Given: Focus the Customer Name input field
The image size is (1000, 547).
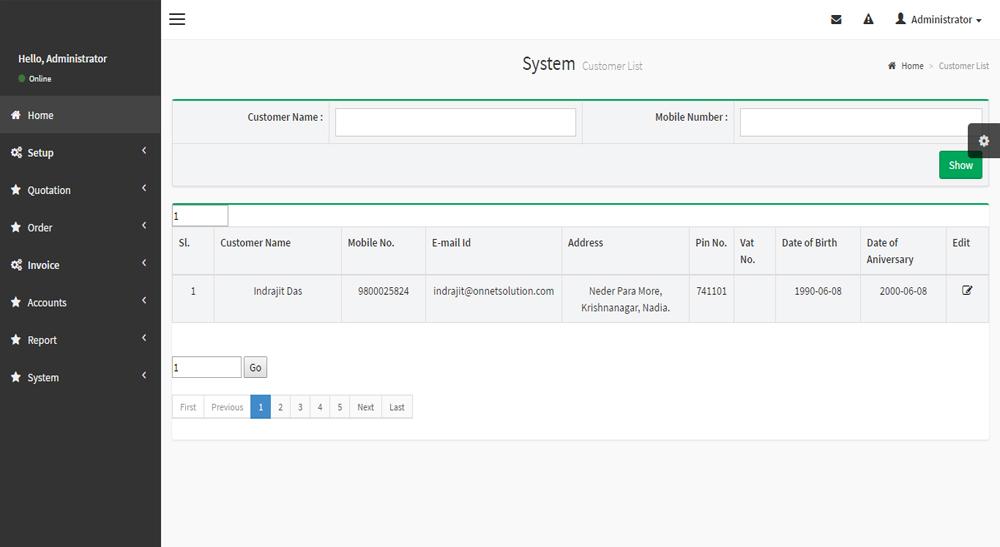Looking at the screenshot, I should pyautogui.click(x=455, y=122).
